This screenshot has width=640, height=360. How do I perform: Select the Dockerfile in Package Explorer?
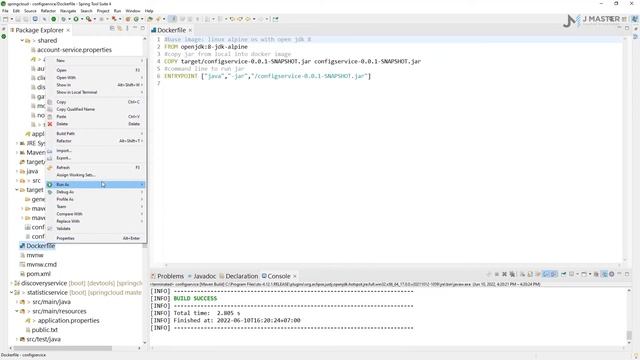click(37, 246)
